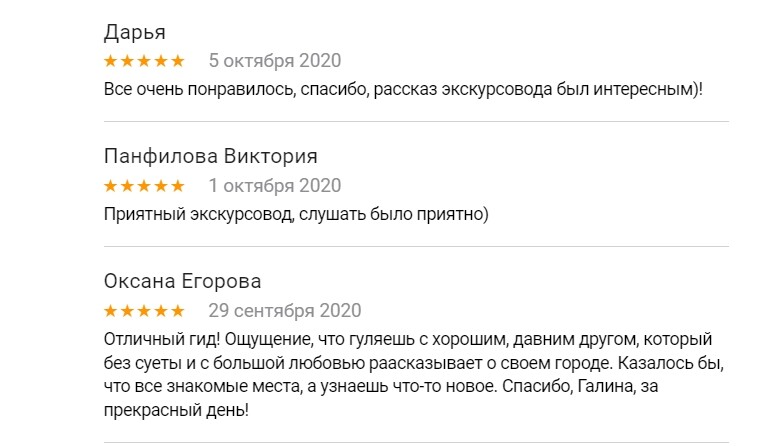Click the first star under Оксана Егорова
Viewport: 782px width, 446px height.
(x=111, y=311)
